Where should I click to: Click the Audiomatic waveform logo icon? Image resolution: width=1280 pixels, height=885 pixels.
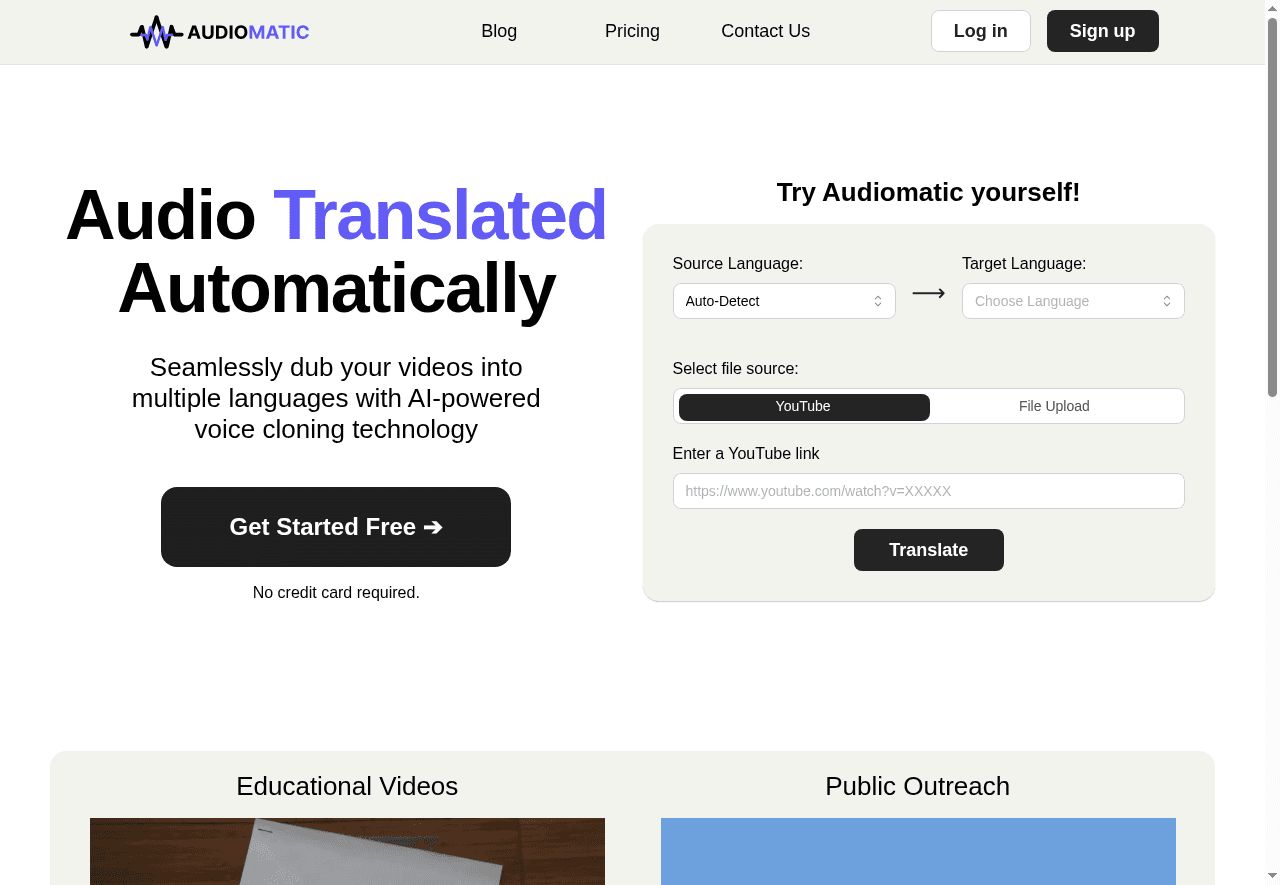pos(155,31)
